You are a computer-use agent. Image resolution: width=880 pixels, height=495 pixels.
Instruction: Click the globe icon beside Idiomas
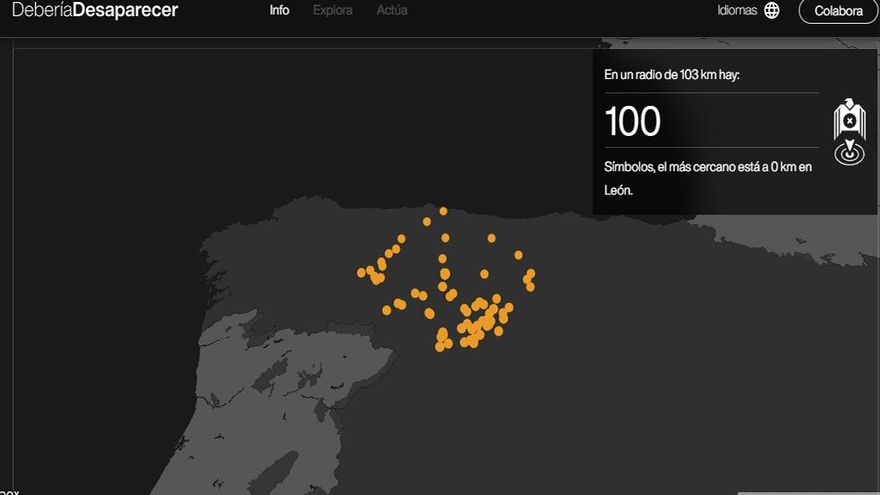[x=771, y=11]
